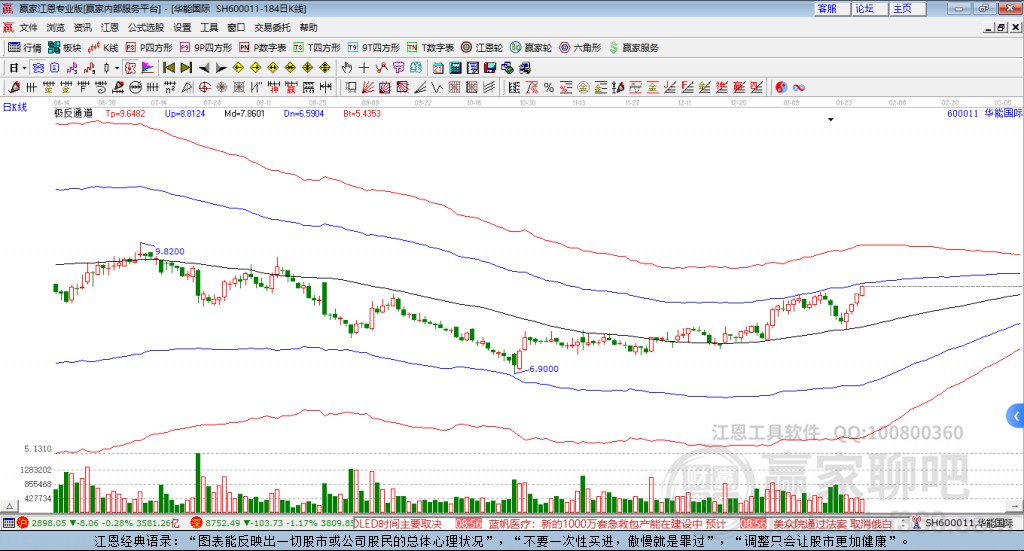Click the Tp=9.6482 value

coord(125,114)
